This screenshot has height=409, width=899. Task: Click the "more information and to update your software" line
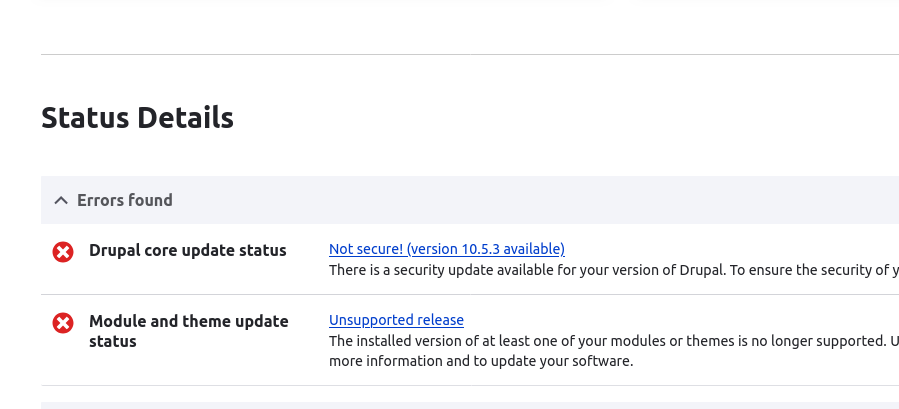[x=481, y=361]
